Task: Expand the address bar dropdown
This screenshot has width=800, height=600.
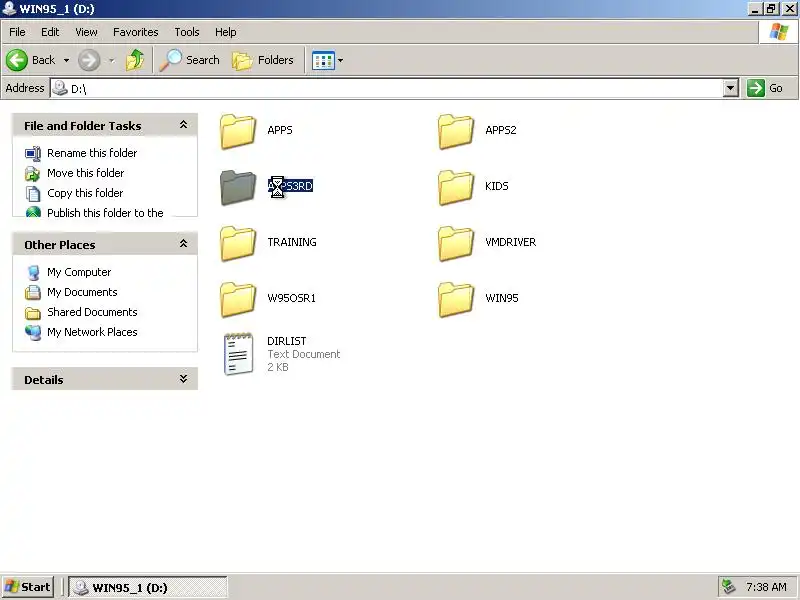Action: [x=731, y=88]
